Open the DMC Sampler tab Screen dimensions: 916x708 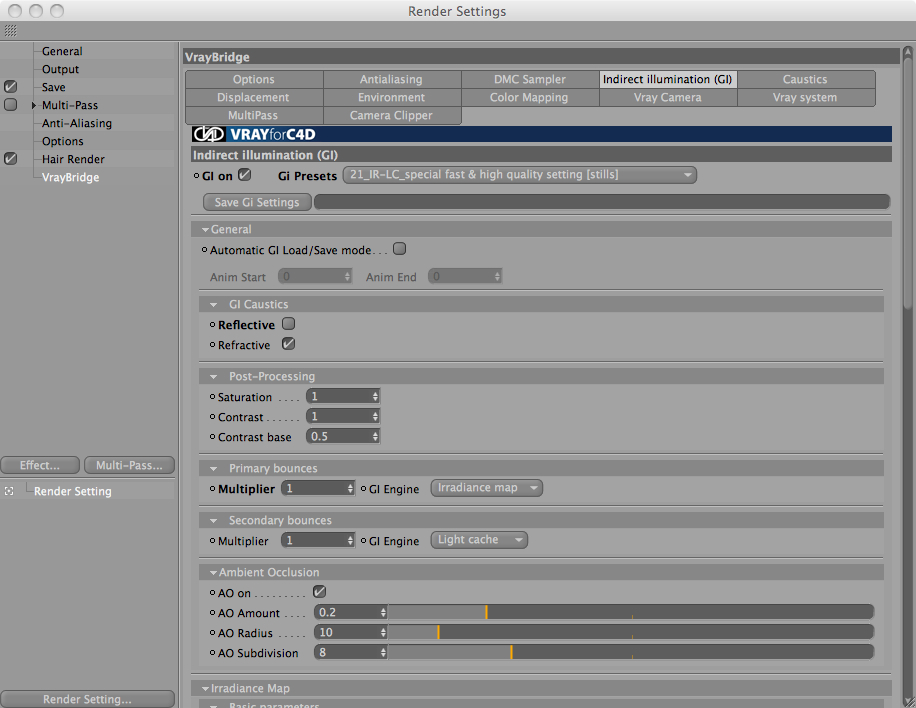tap(530, 79)
